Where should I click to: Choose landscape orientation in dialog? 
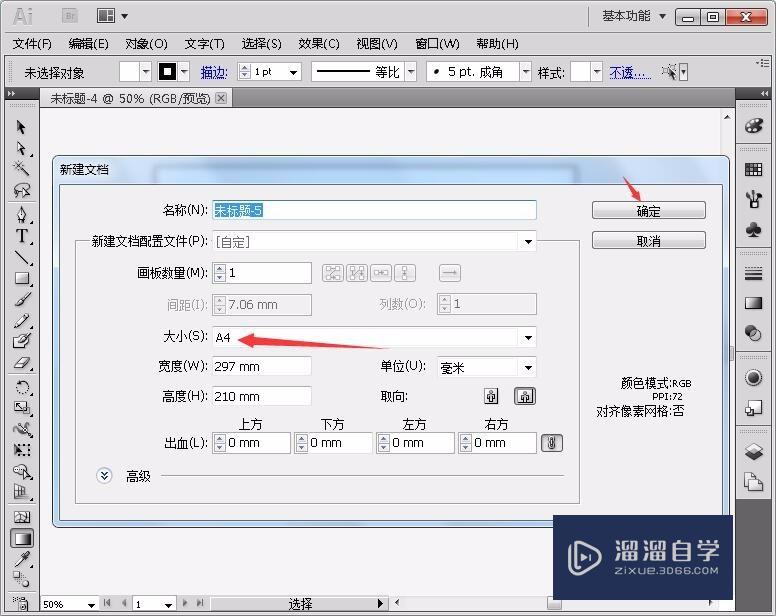click(525, 396)
